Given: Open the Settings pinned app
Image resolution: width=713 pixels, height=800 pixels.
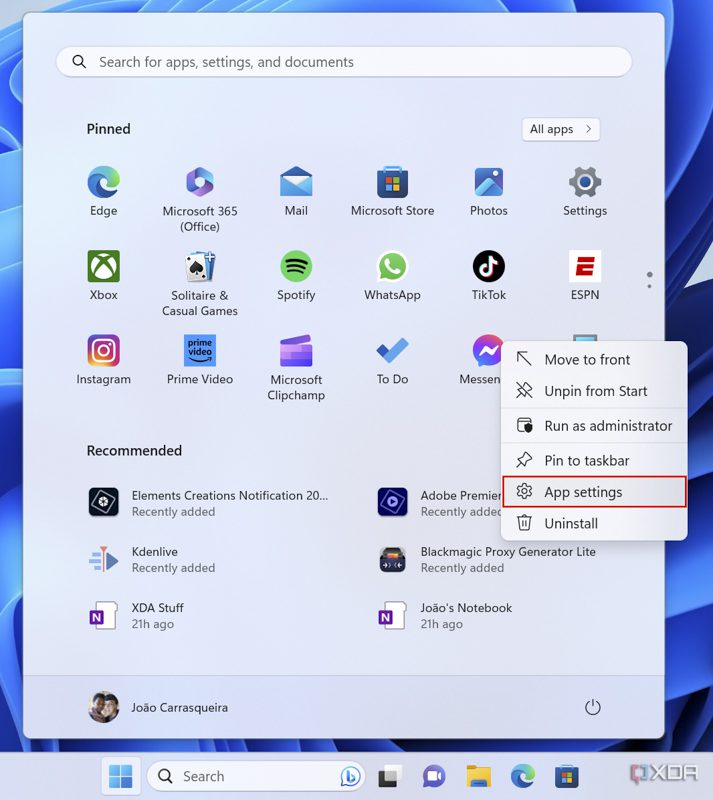Looking at the screenshot, I should (x=585, y=191).
